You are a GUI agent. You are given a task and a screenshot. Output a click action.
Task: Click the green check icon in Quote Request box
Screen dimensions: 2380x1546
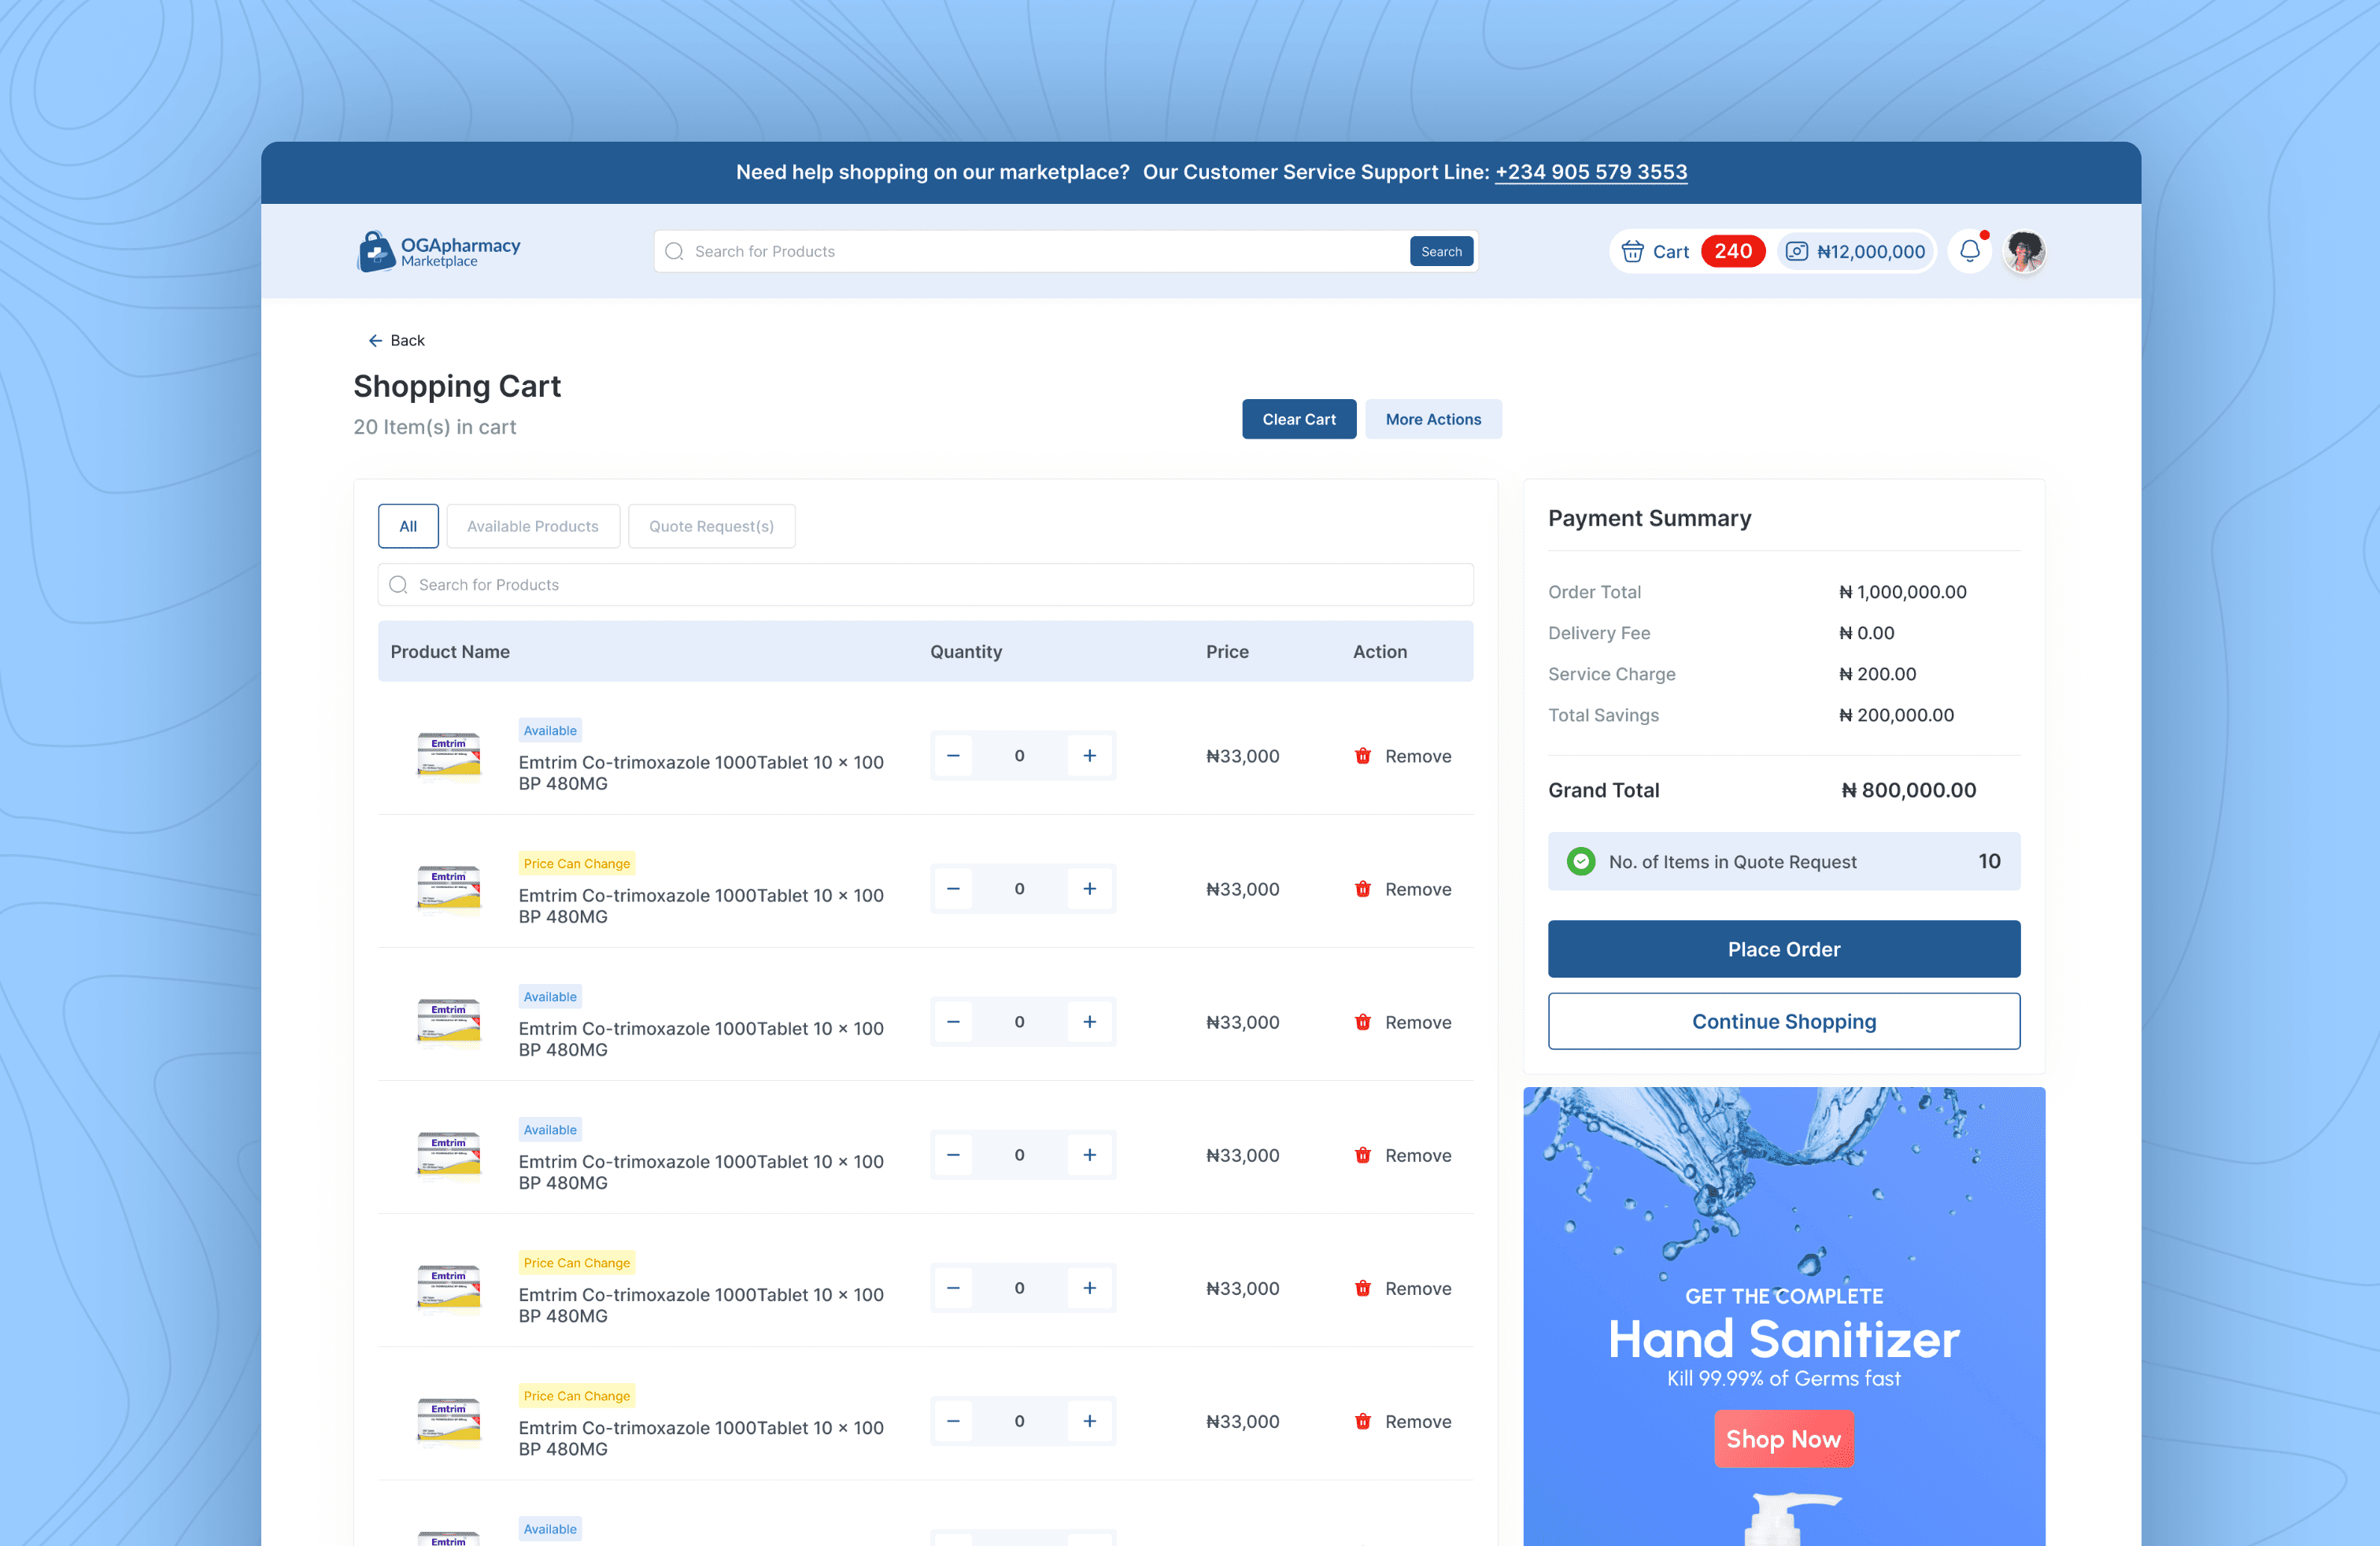1581,861
